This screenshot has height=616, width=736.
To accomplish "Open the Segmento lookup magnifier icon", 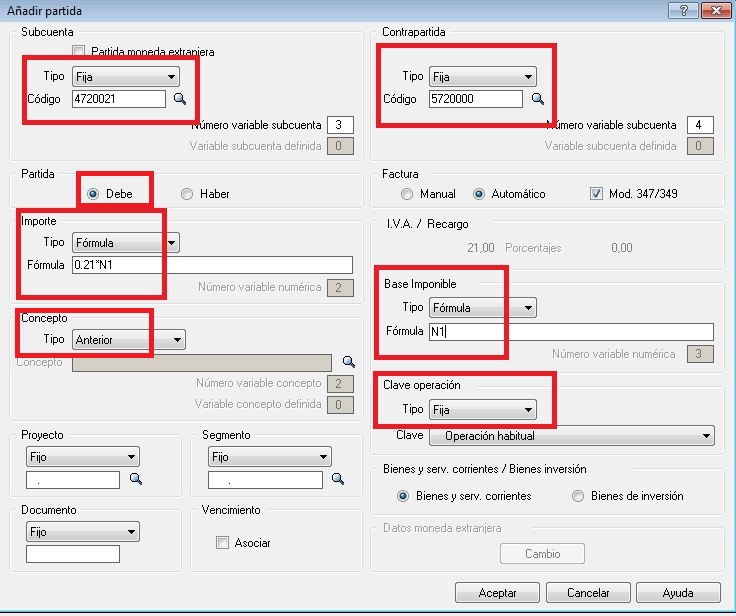I will [x=338, y=480].
